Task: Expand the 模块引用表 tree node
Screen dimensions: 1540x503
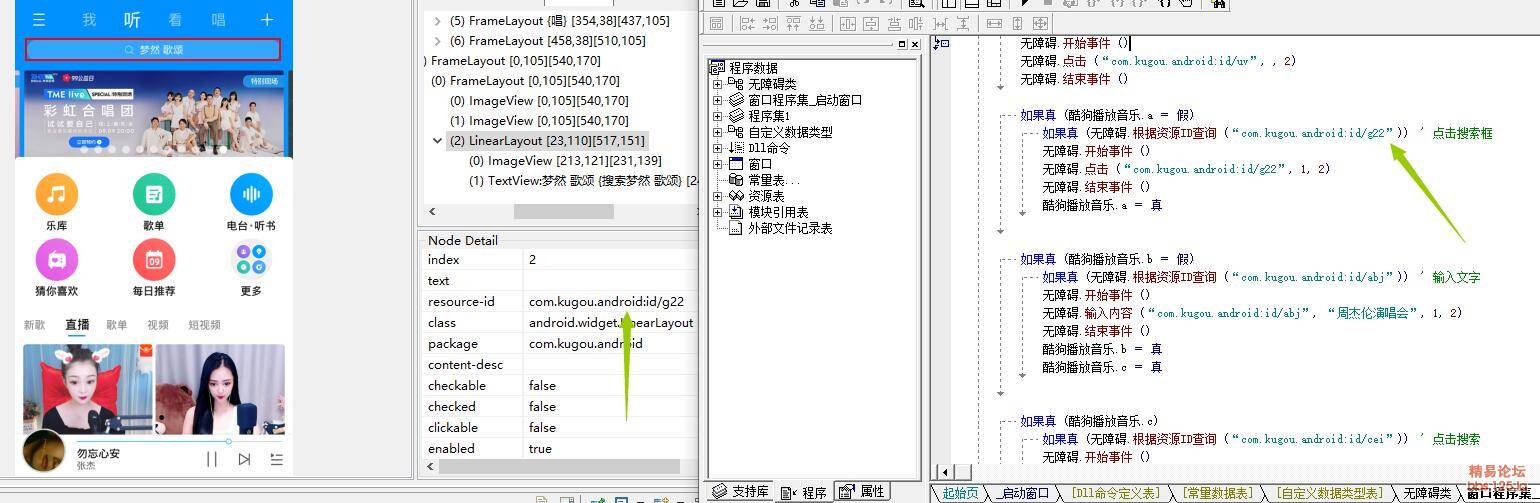Action: point(717,212)
